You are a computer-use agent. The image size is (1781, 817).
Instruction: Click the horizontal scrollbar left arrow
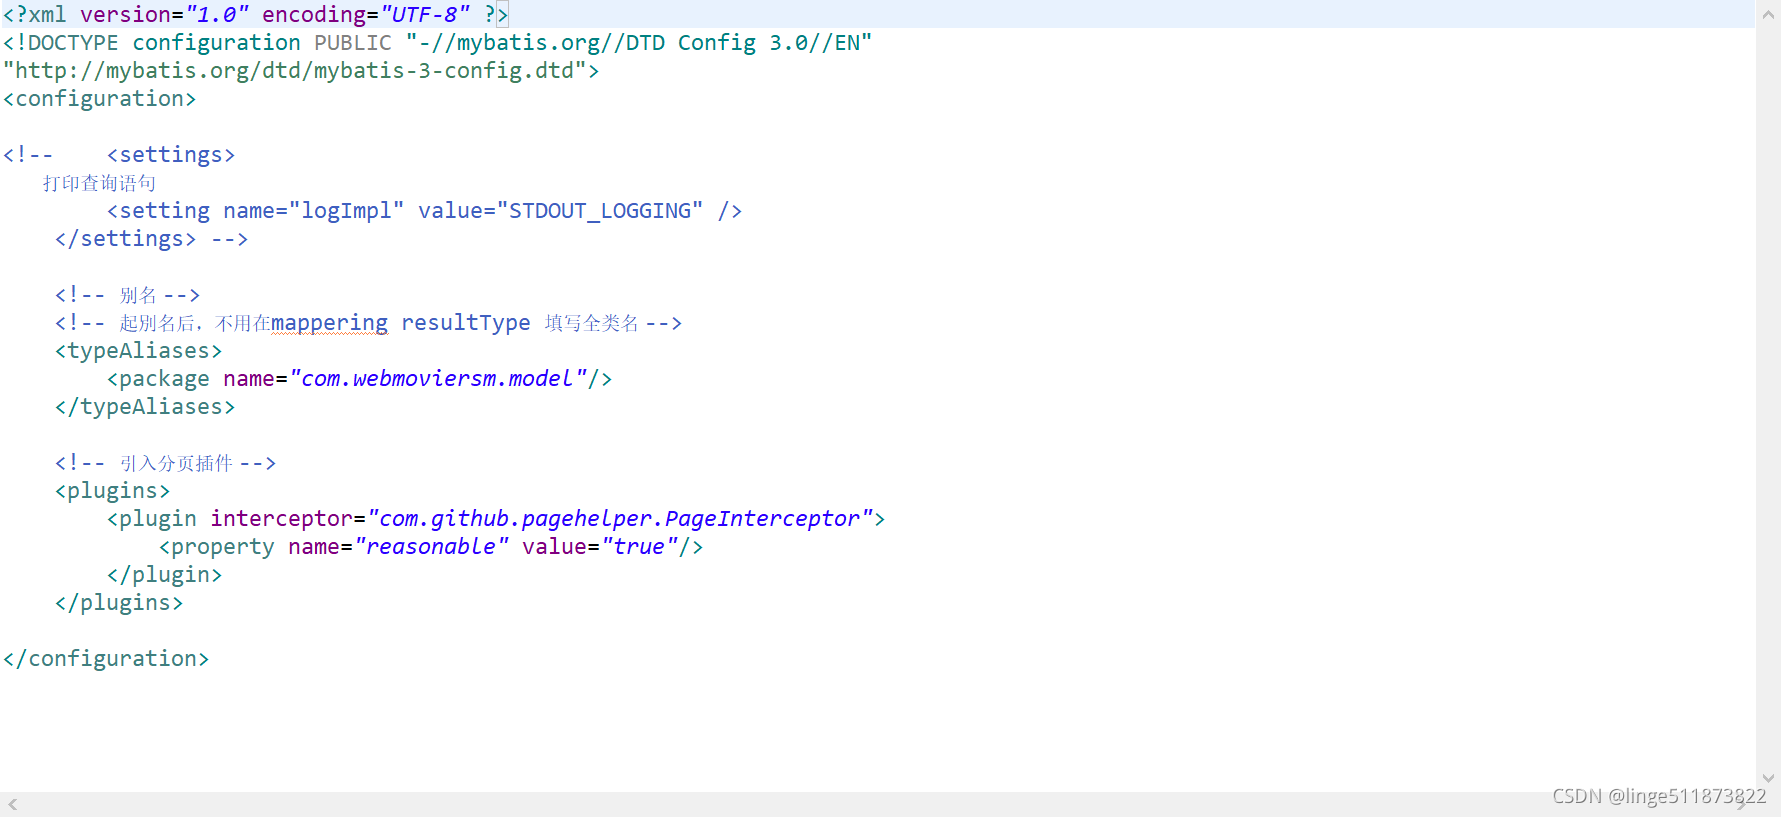pyautogui.click(x=12, y=804)
